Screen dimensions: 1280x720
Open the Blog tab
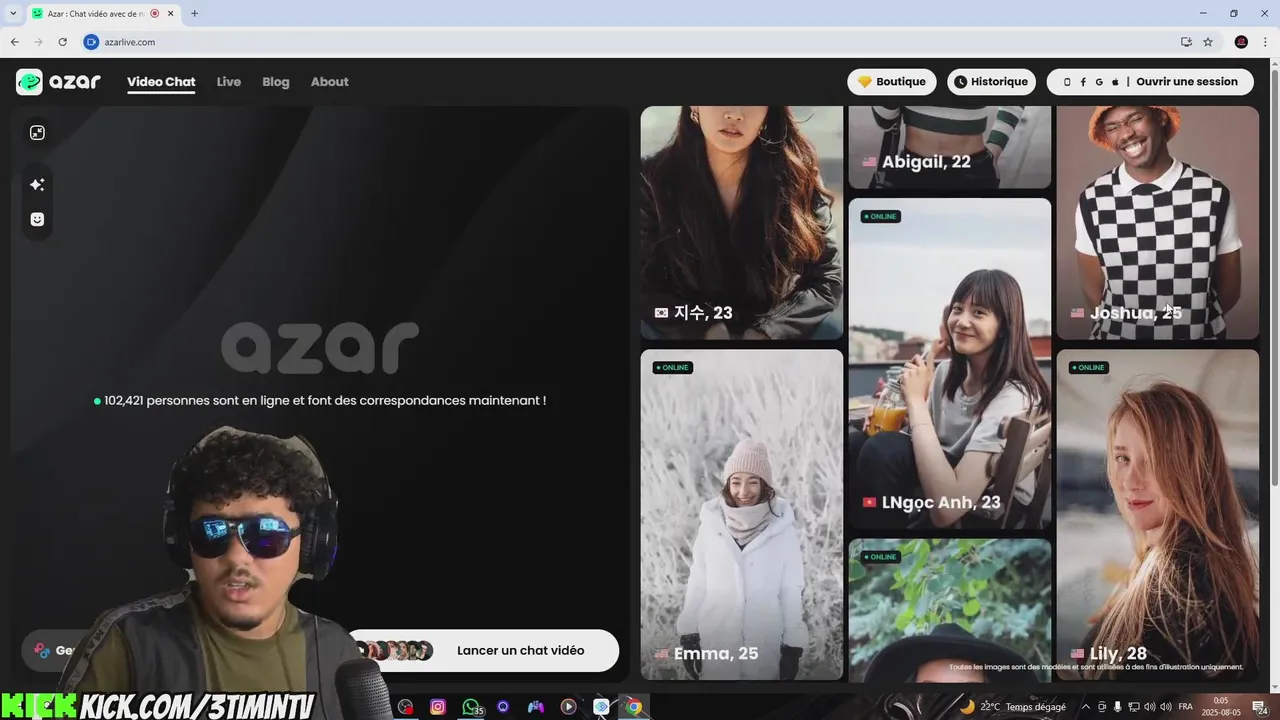(x=276, y=82)
